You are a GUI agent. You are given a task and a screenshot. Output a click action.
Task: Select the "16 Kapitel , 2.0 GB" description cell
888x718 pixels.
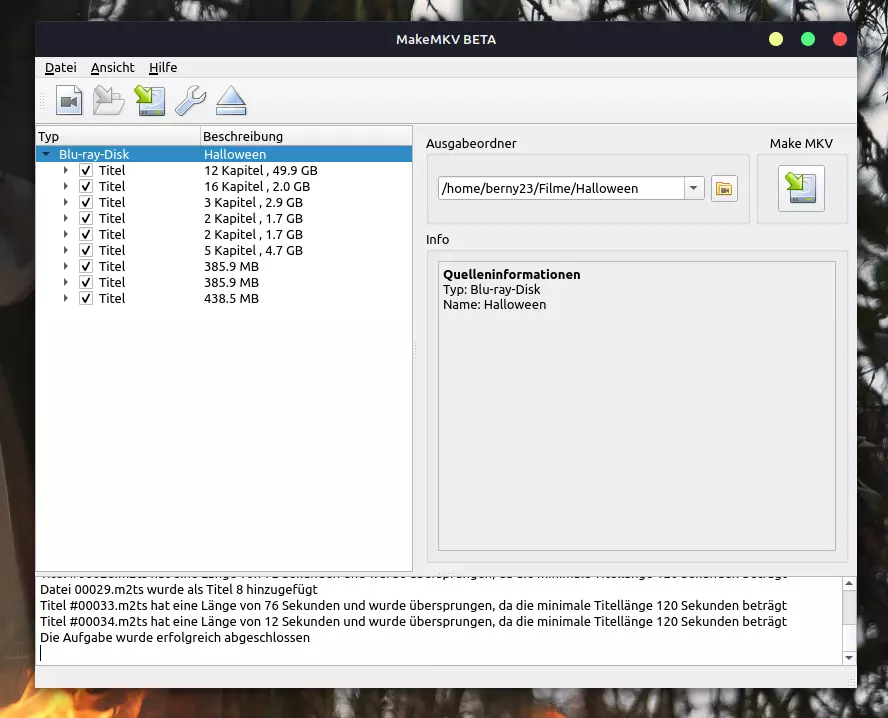point(257,186)
